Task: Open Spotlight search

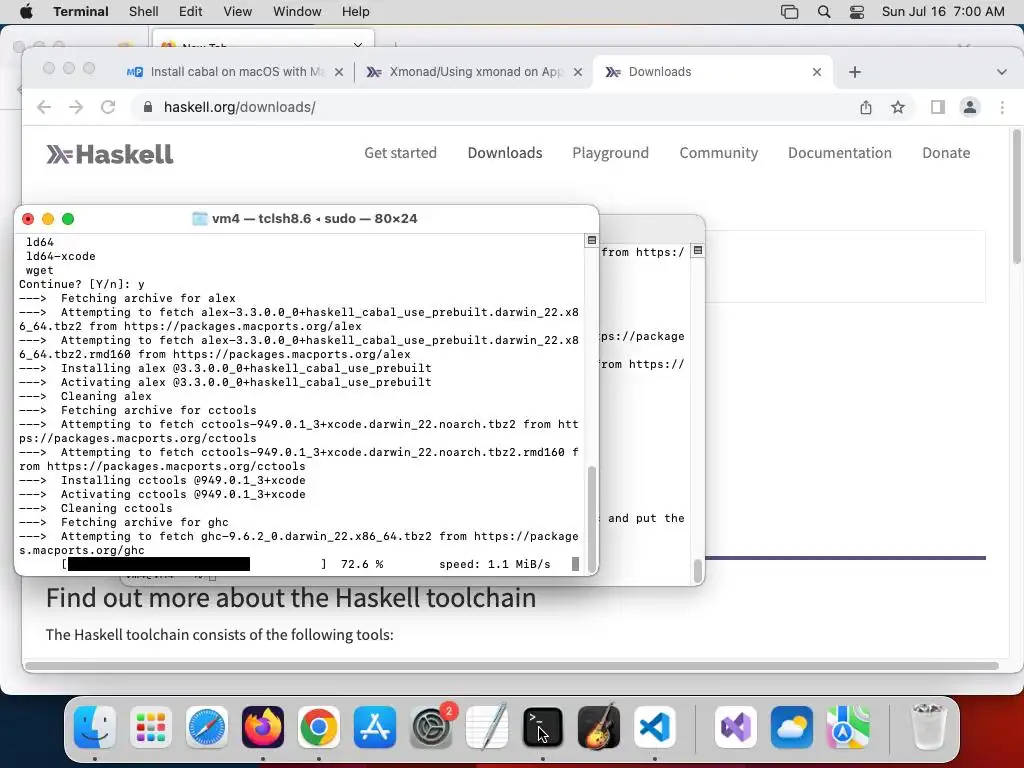Action: coord(824,12)
